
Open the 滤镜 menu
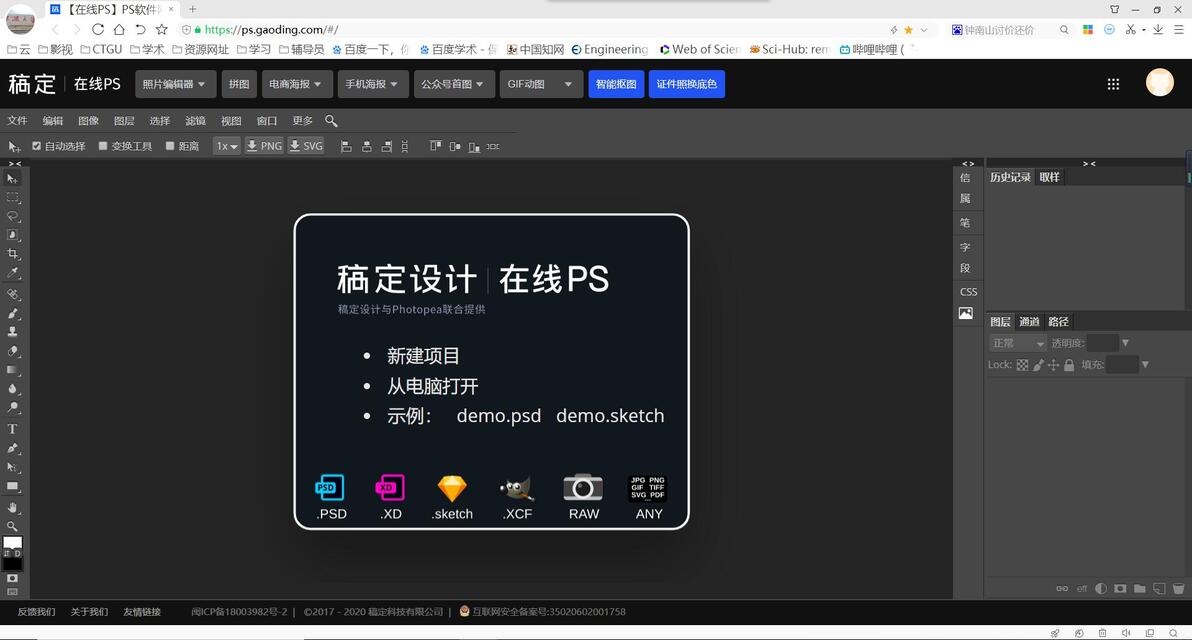point(195,121)
